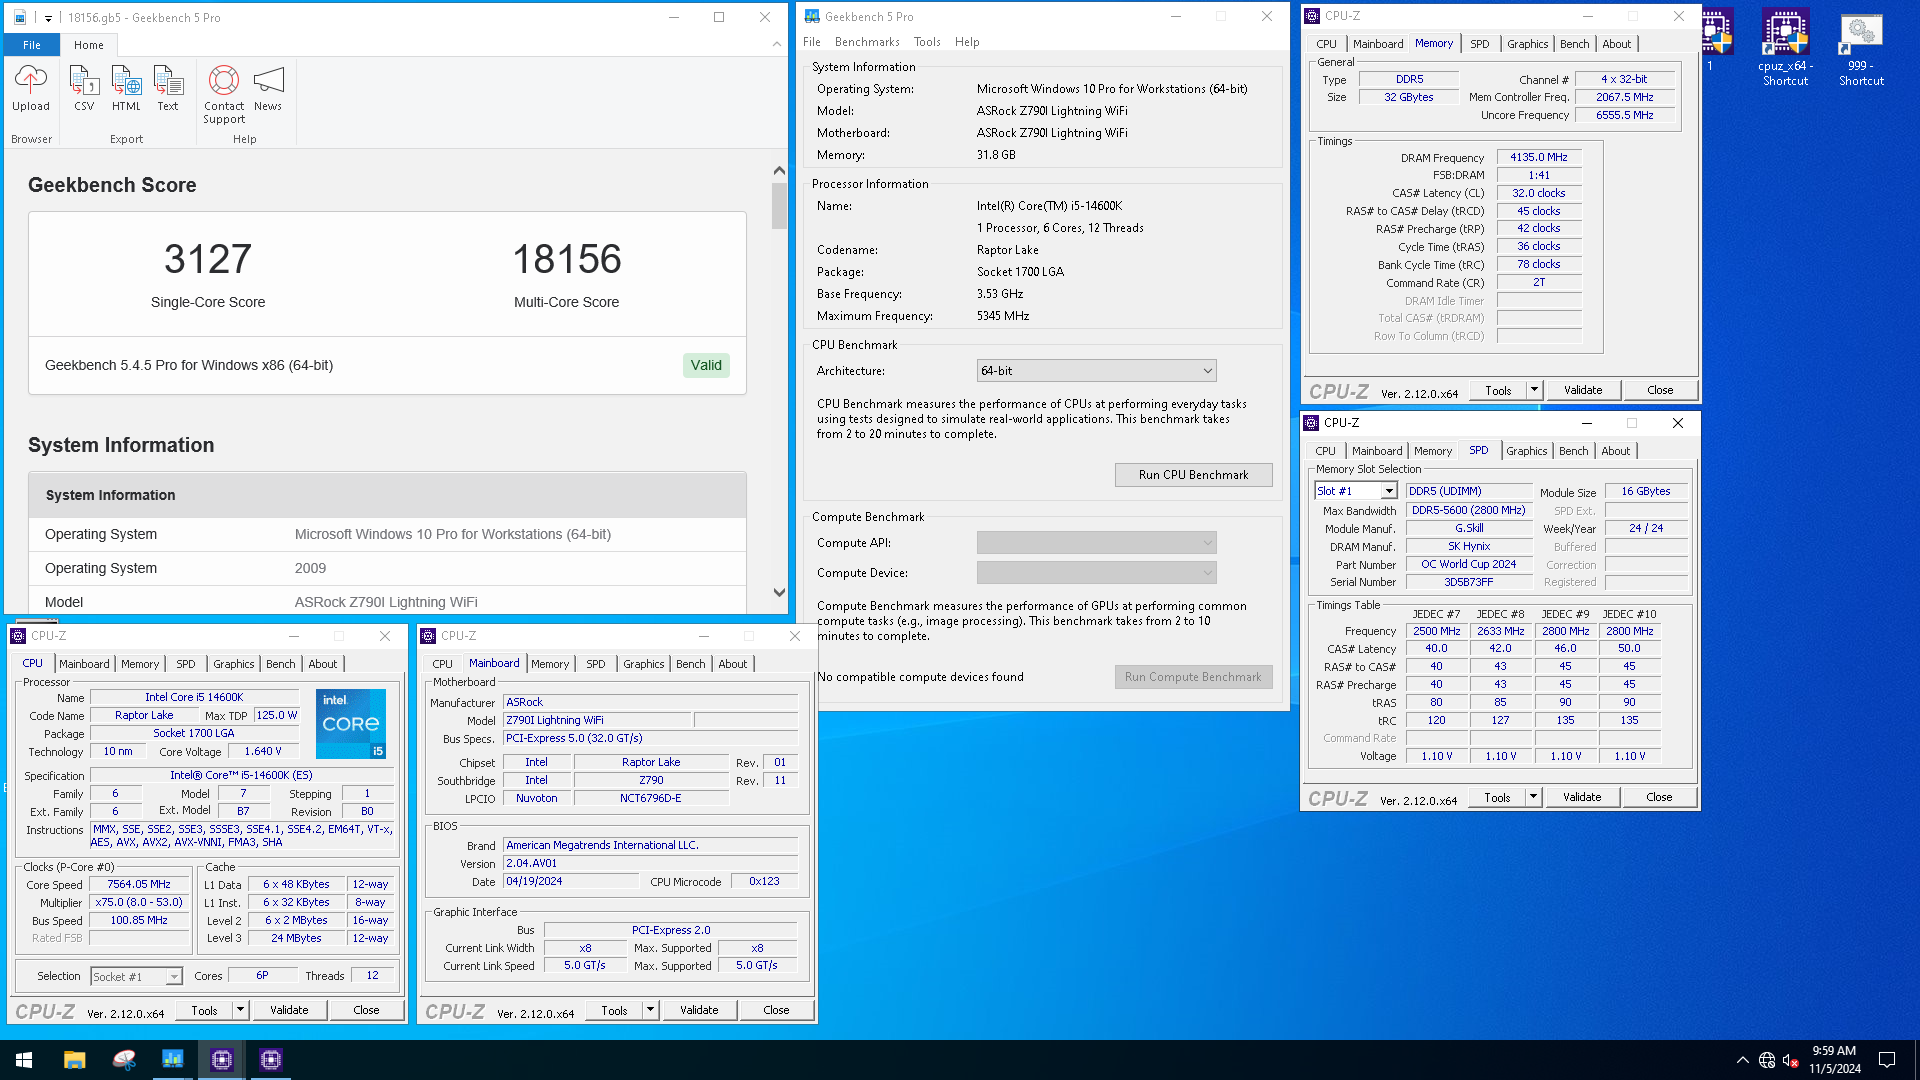Viewport: 1920px width, 1080px height.
Task: Open the Compute API dropdown
Action: 1096,543
